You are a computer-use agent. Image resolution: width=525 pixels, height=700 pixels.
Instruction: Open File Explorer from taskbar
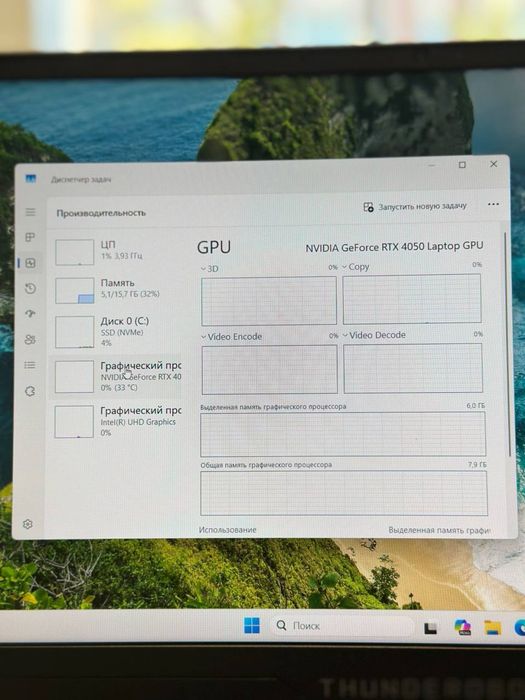[x=493, y=627]
